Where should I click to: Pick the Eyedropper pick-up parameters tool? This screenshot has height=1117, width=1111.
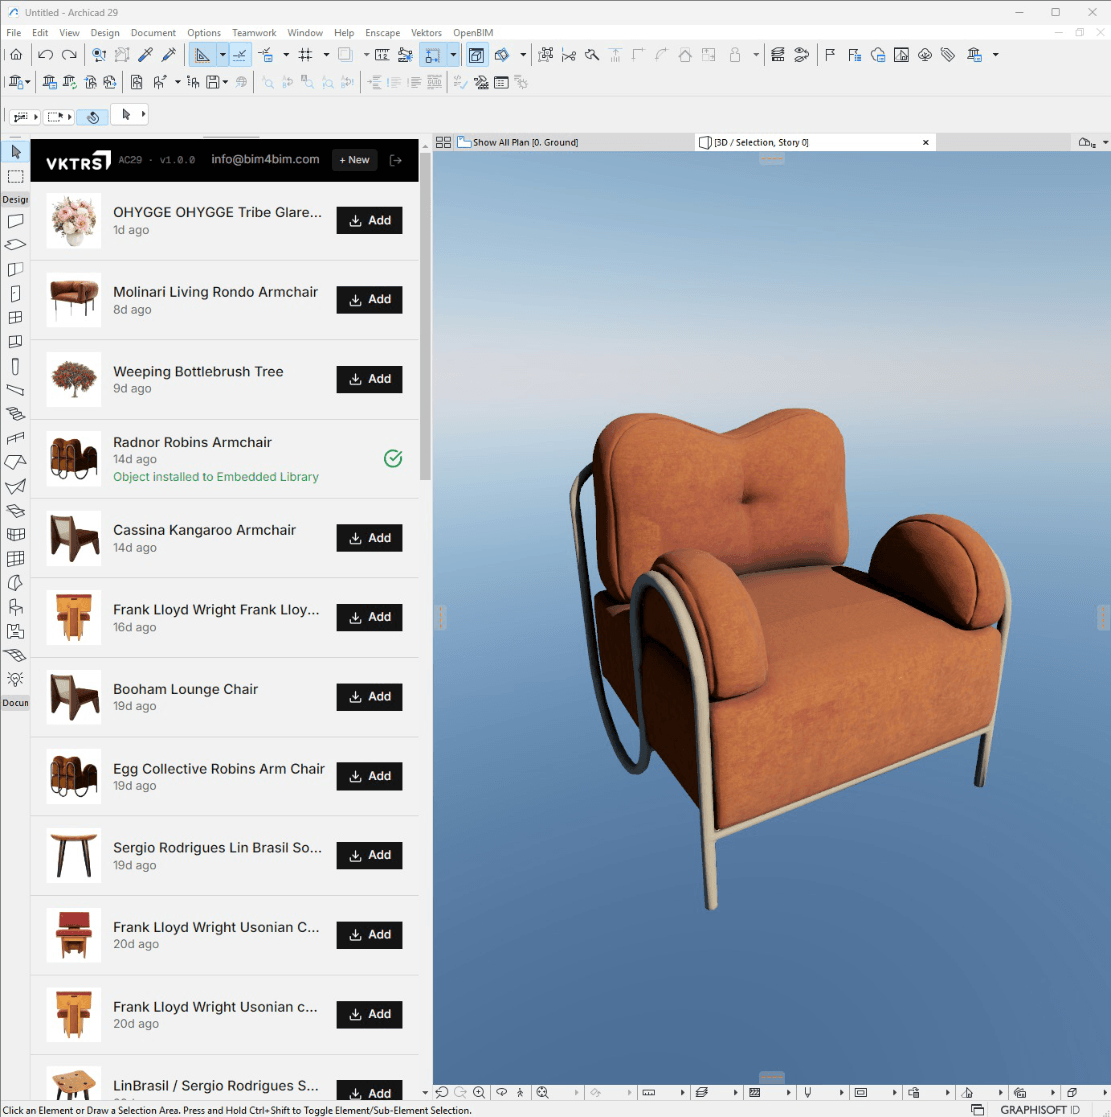[x=145, y=55]
